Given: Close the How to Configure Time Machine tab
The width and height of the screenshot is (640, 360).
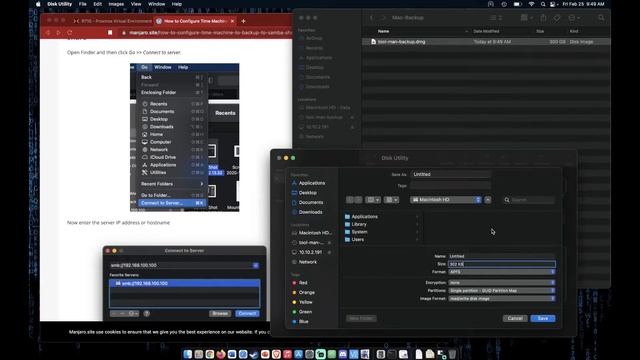Looking at the screenshot, I should (x=232, y=21).
